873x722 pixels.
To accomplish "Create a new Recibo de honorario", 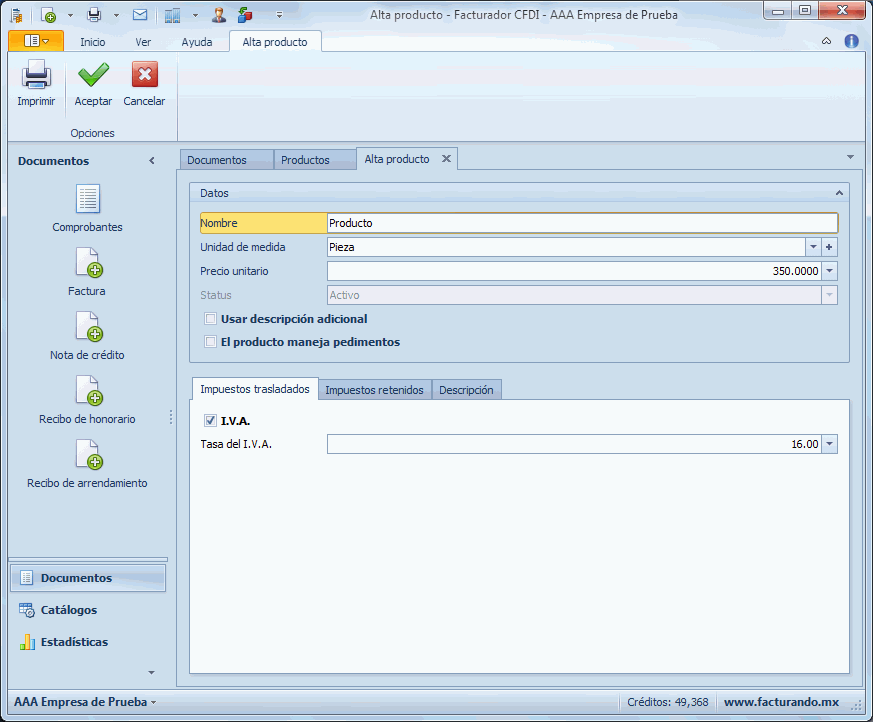I will click(88, 391).
